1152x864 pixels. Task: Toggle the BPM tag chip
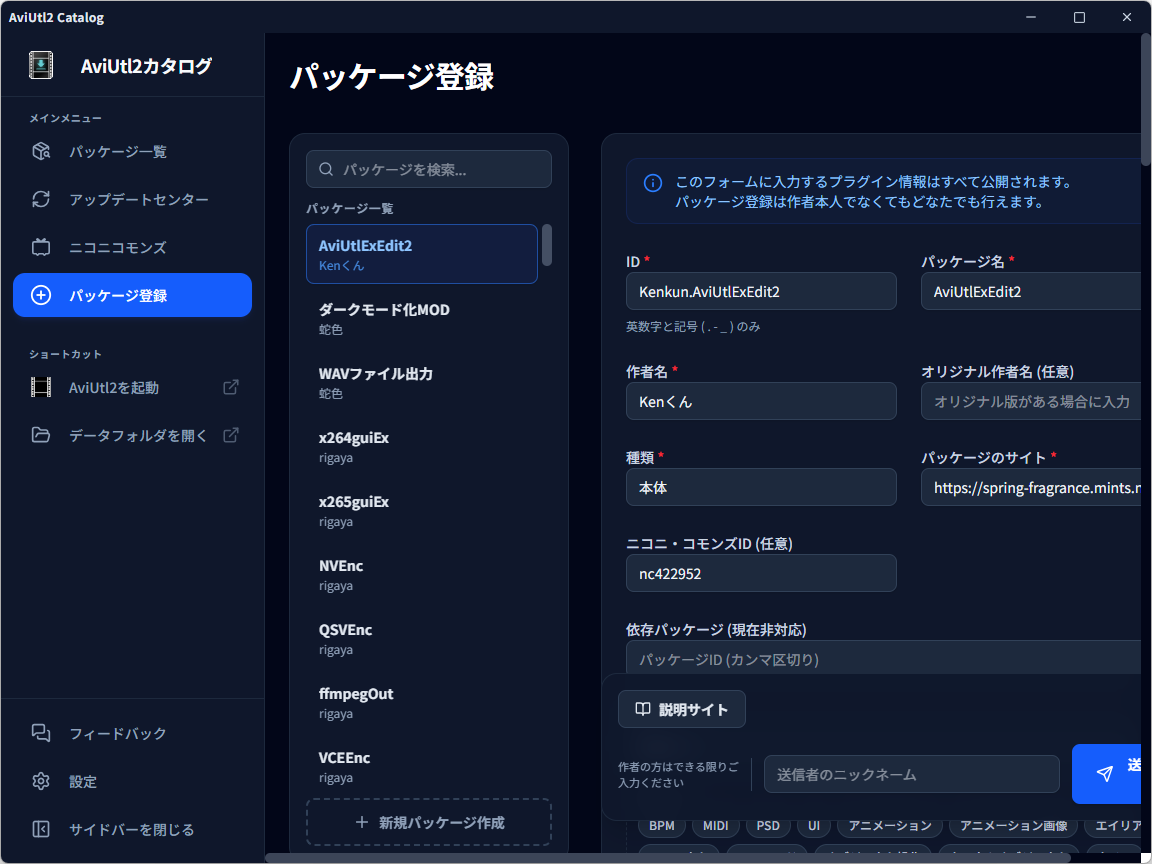(661, 826)
